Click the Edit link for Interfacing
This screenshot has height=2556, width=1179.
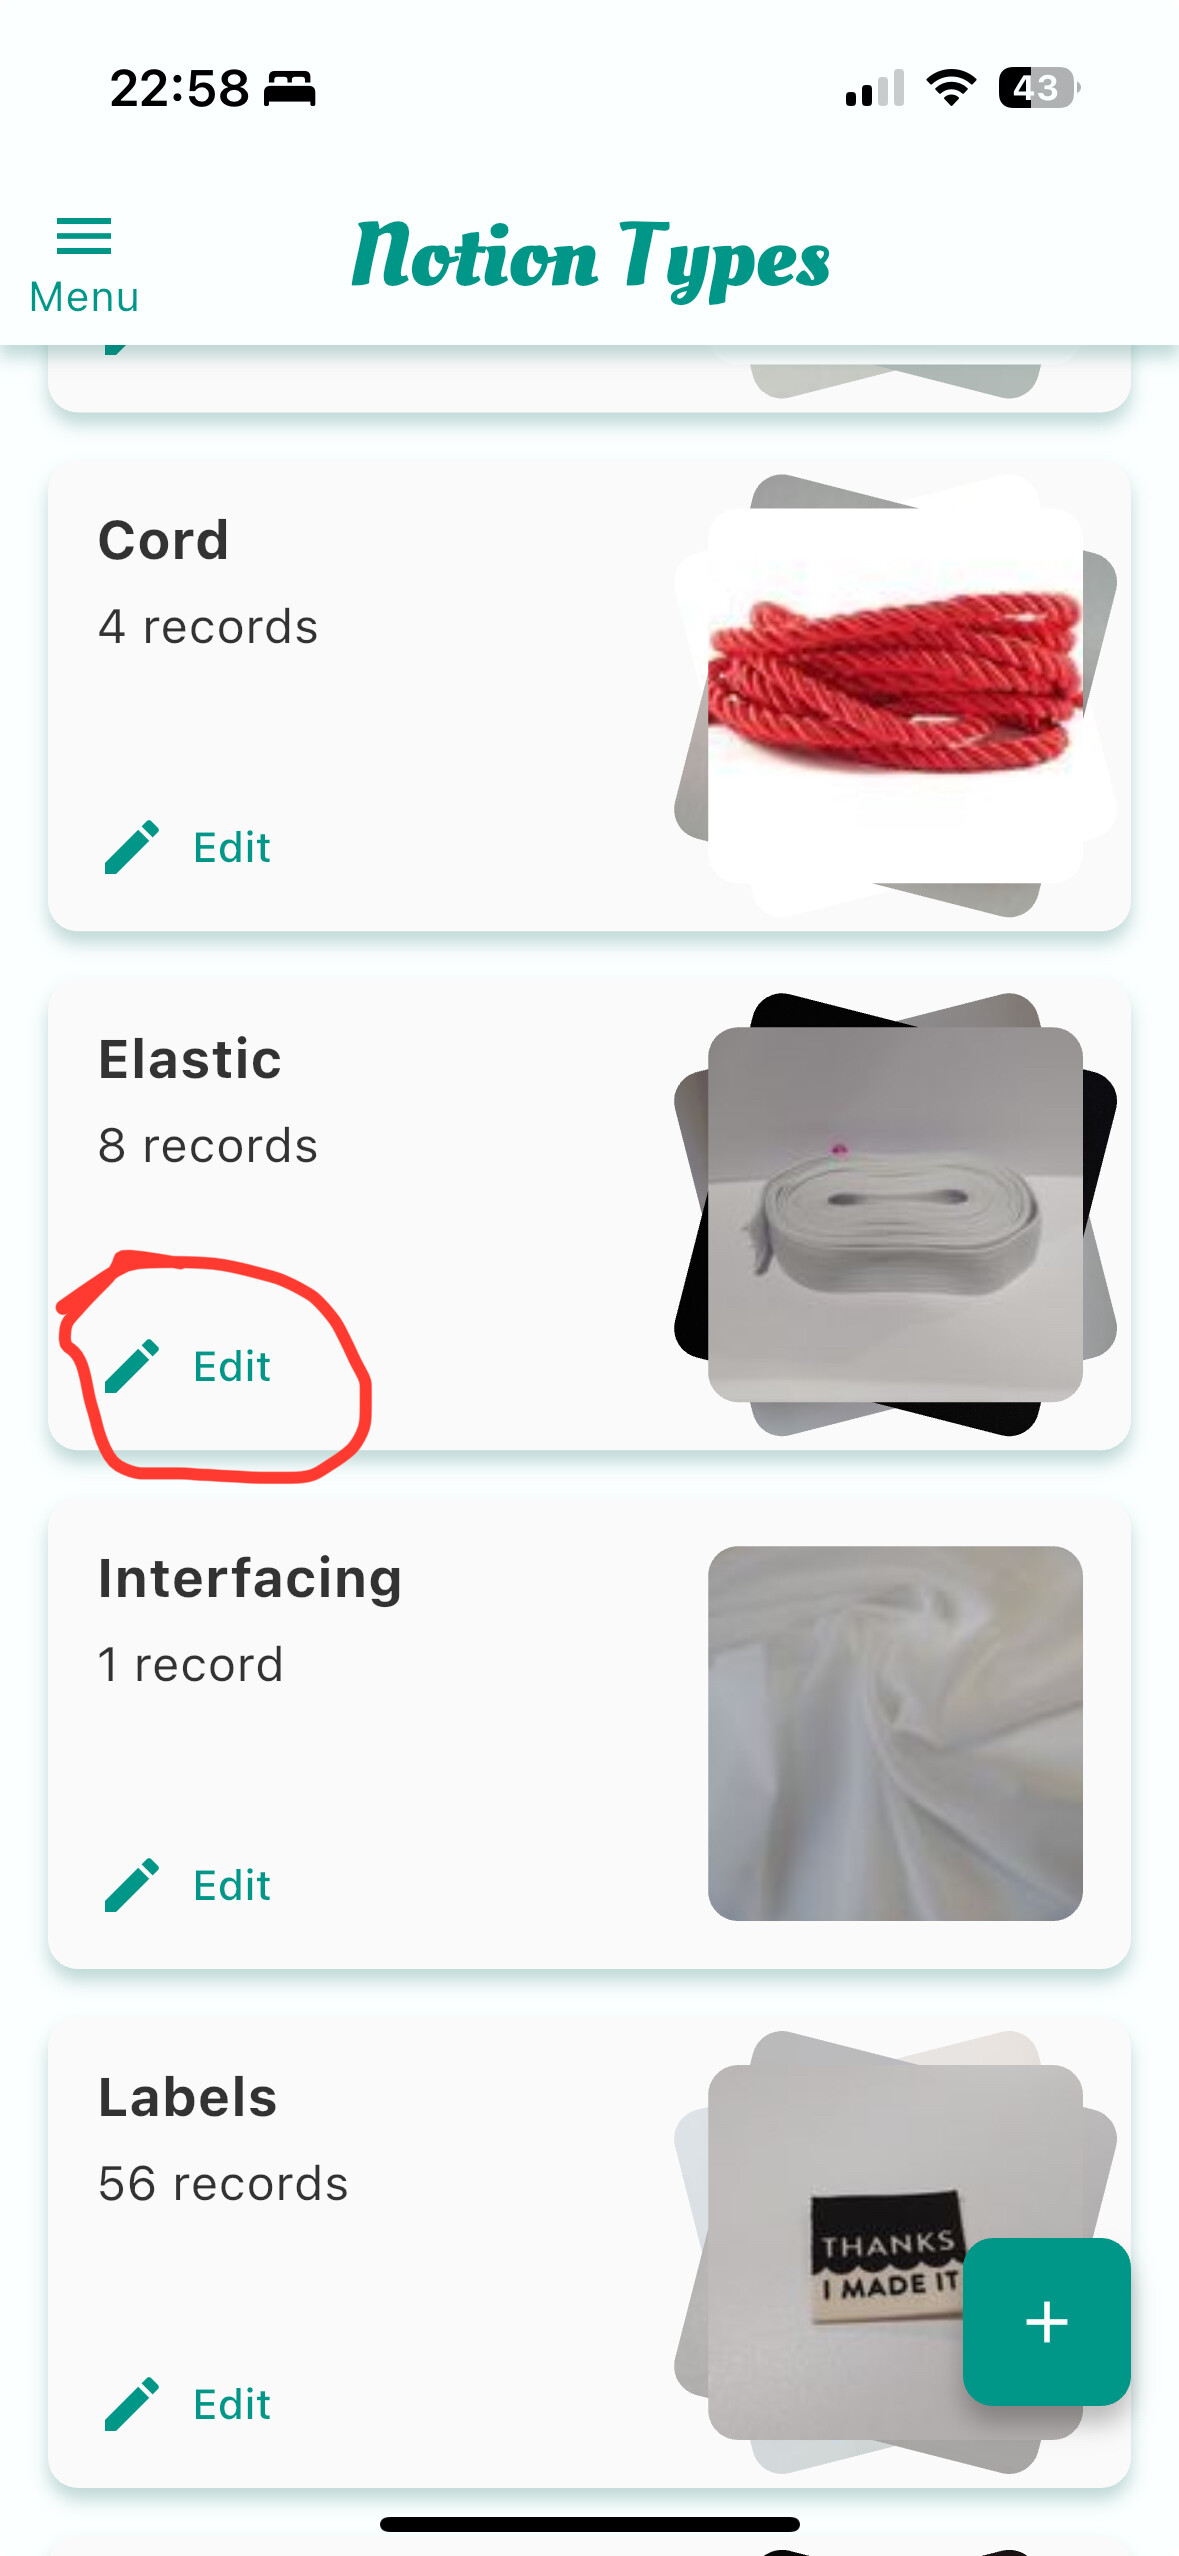pyautogui.click(x=232, y=1886)
